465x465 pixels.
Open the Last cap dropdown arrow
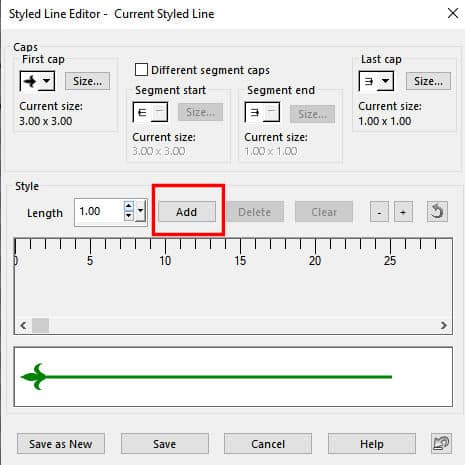click(386, 81)
